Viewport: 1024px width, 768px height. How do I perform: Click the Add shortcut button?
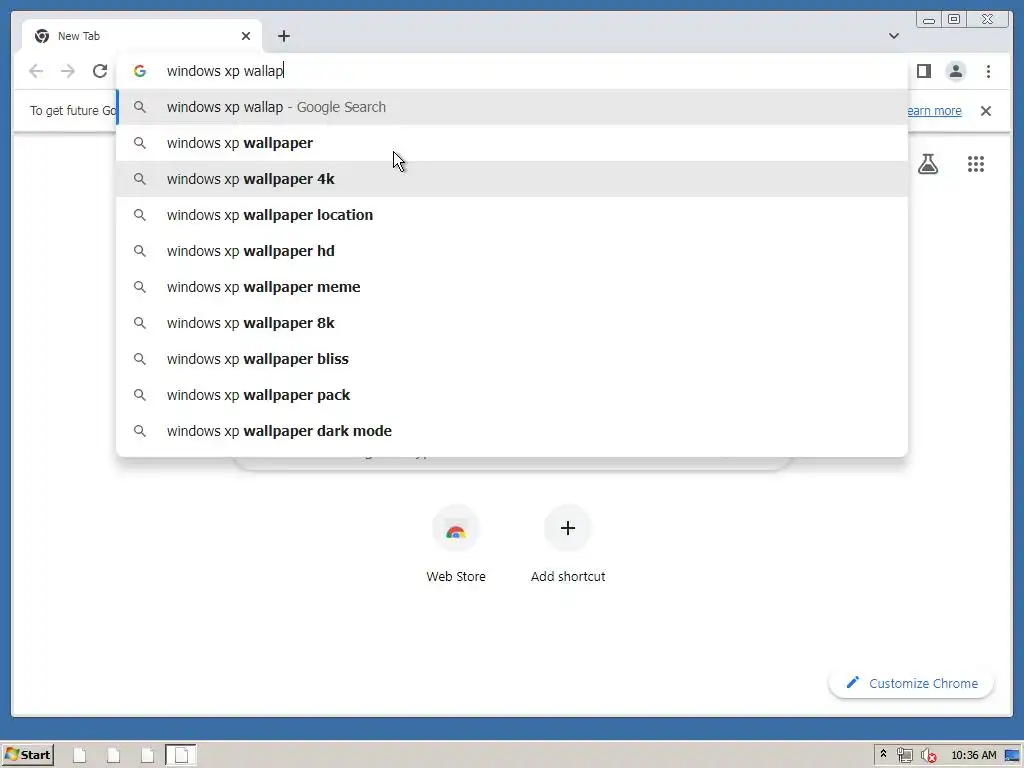pyautogui.click(x=568, y=544)
